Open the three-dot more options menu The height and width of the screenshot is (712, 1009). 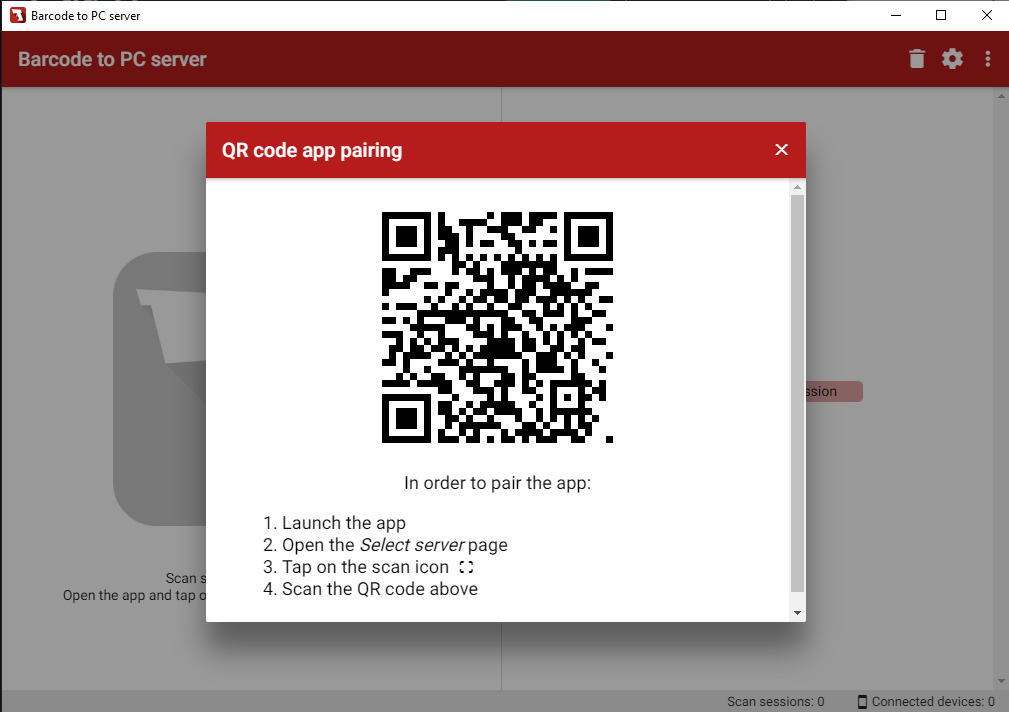988,59
